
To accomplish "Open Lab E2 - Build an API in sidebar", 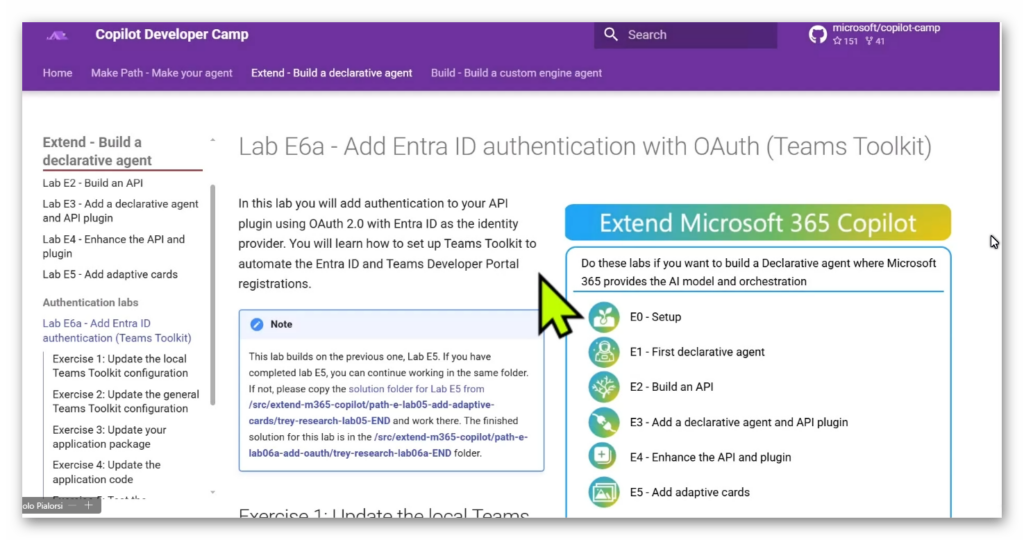I will 93,183.
